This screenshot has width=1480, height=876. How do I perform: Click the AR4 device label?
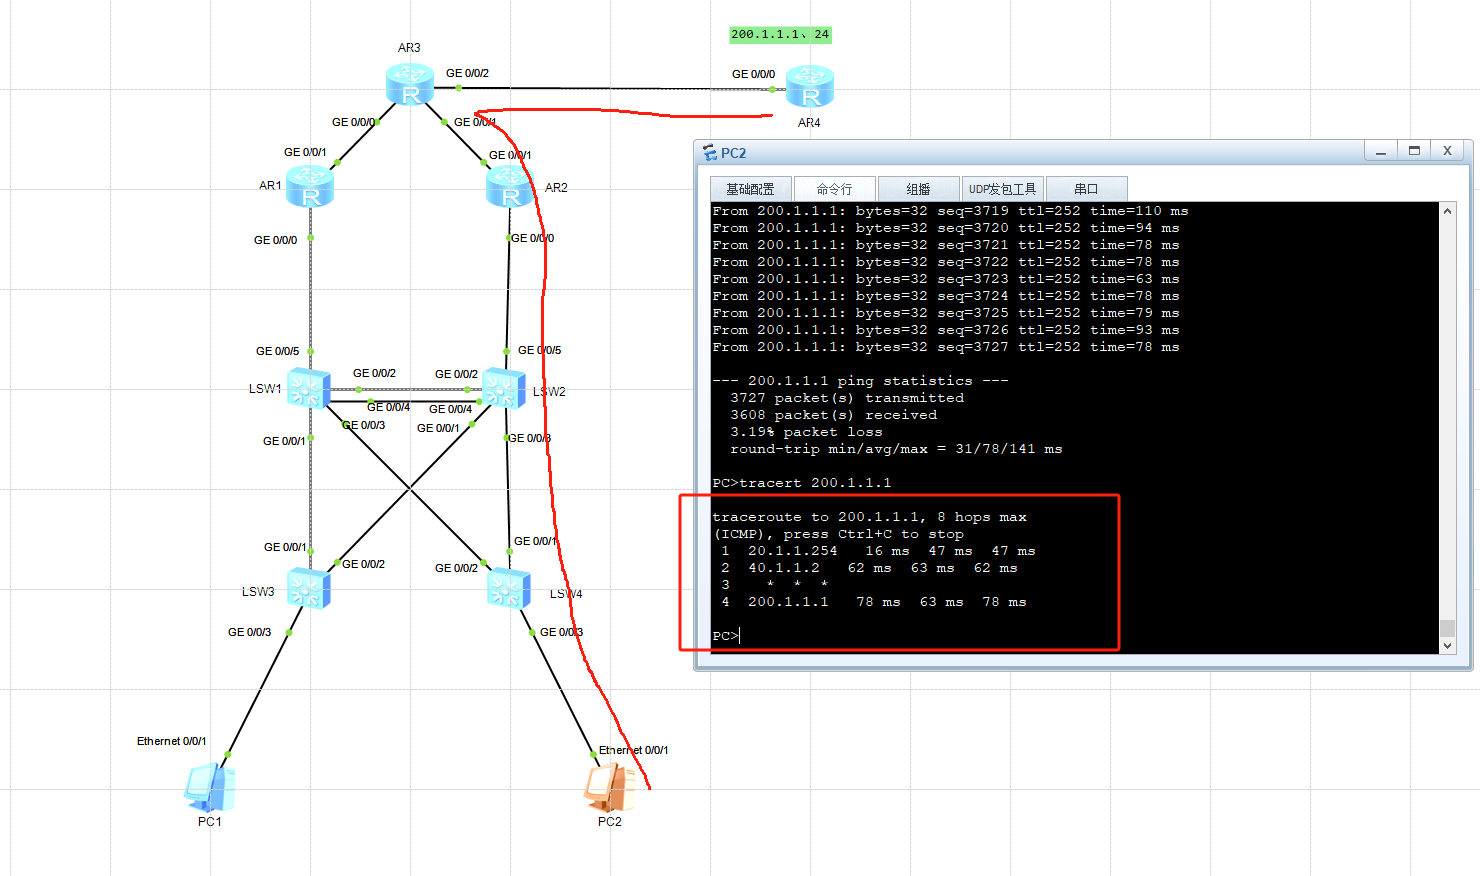(x=809, y=123)
